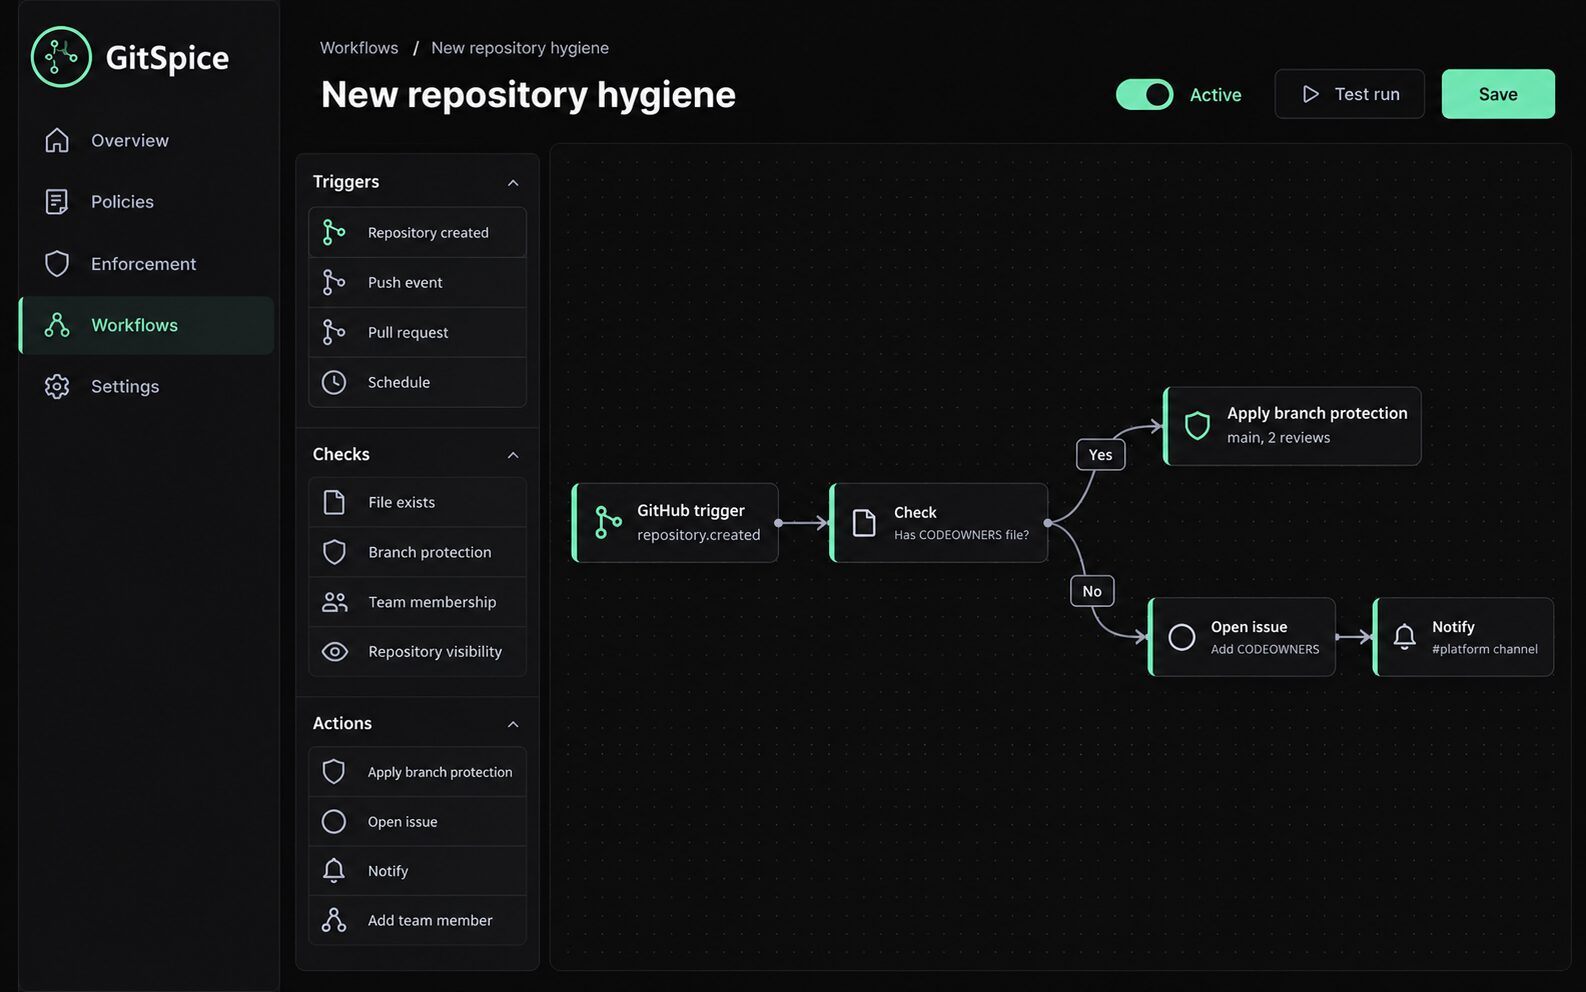This screenshot has width=1586, height=992.
Task: Click the Repository created branch icon
Action: [x=334, y=232]
